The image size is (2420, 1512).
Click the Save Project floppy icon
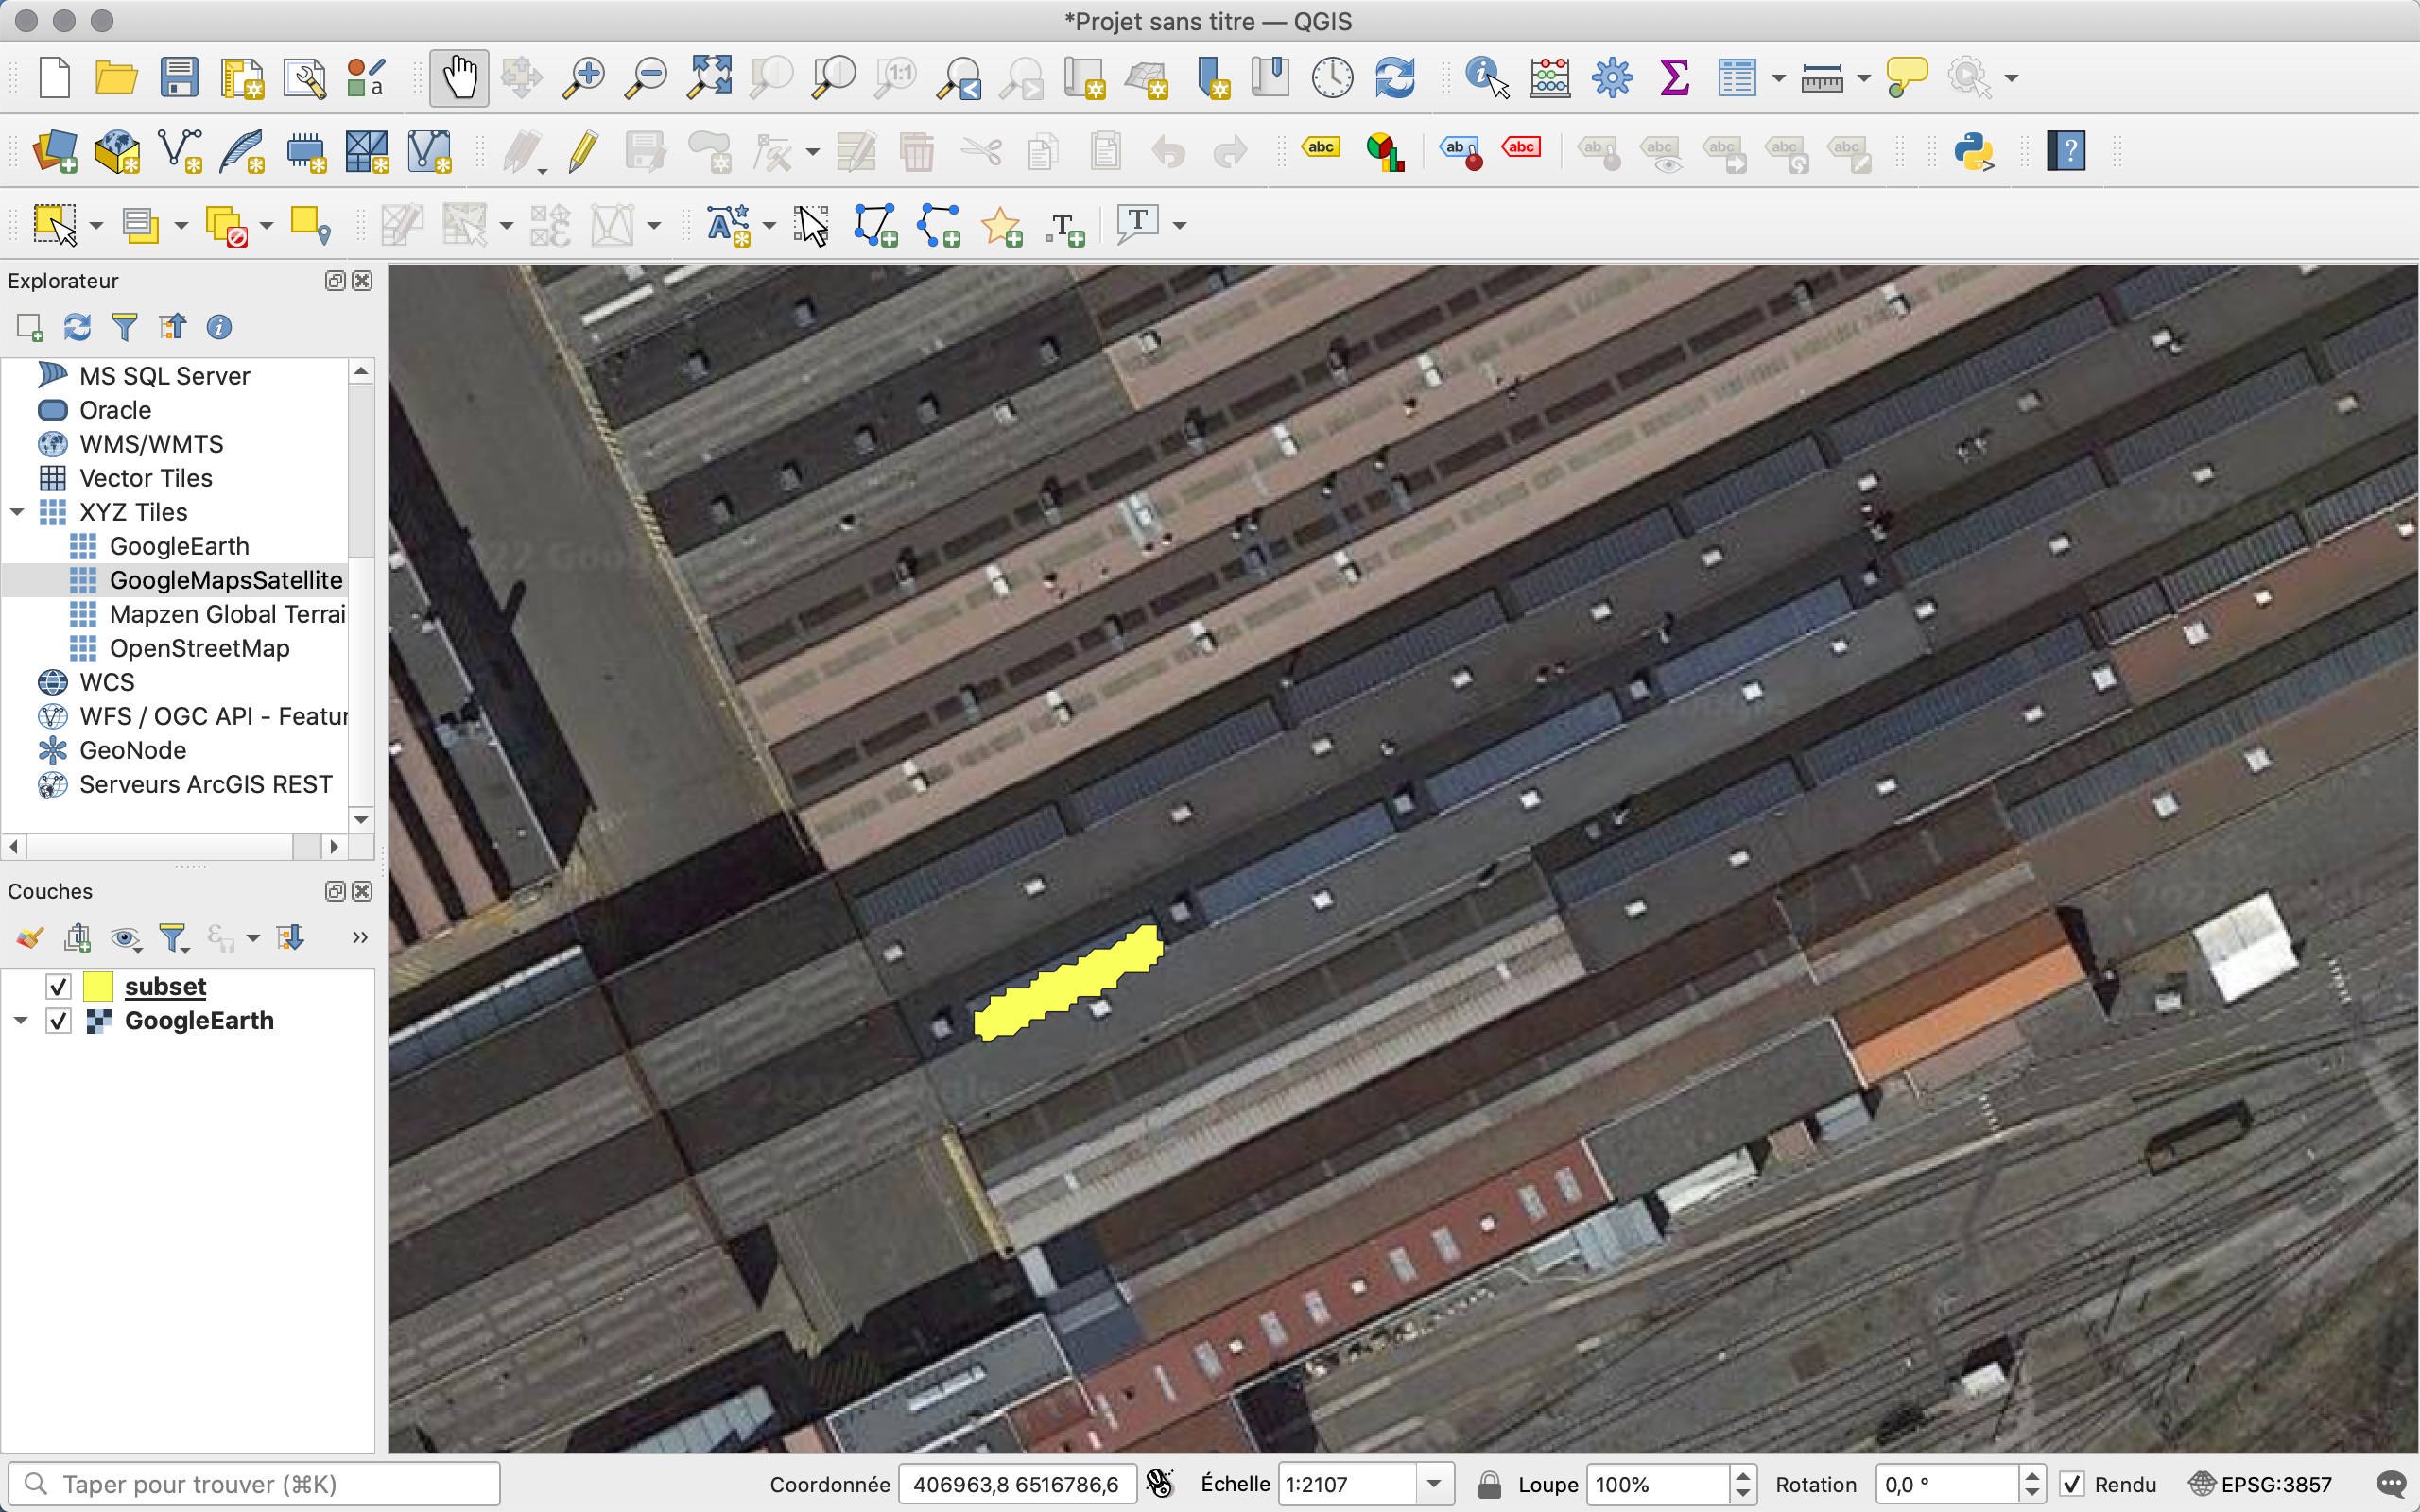click(179, 77)
